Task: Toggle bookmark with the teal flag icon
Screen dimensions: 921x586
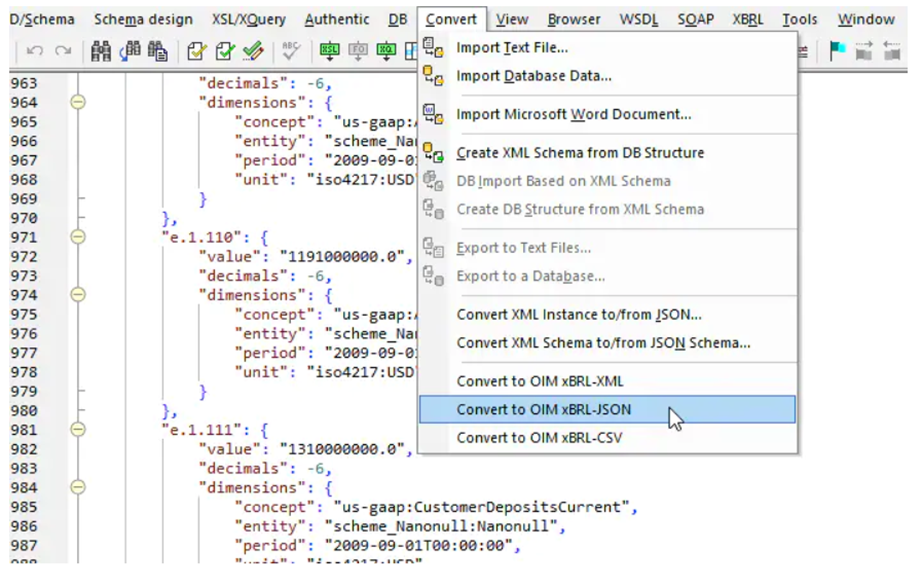Action: click(838, 51)
